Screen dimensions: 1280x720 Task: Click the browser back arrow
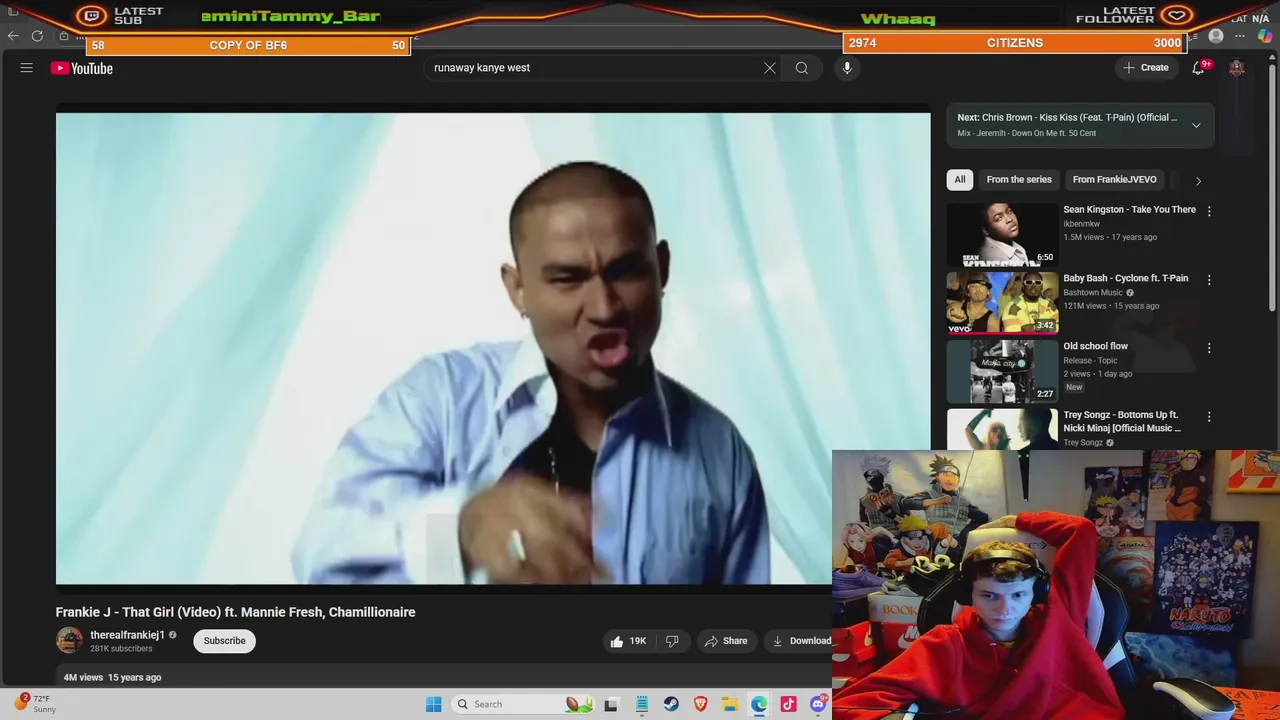[x=13, y=36]
